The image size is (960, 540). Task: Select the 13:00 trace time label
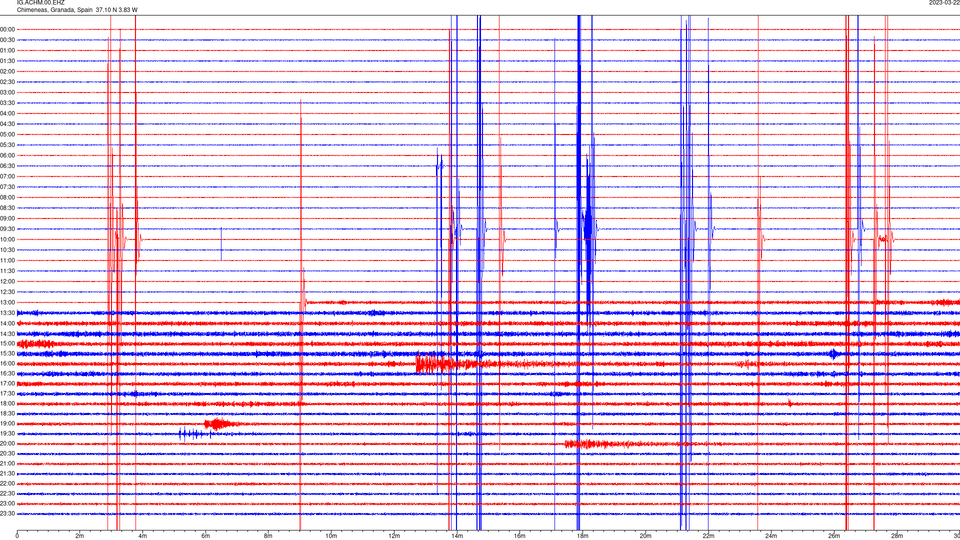(x=7, y=302)
